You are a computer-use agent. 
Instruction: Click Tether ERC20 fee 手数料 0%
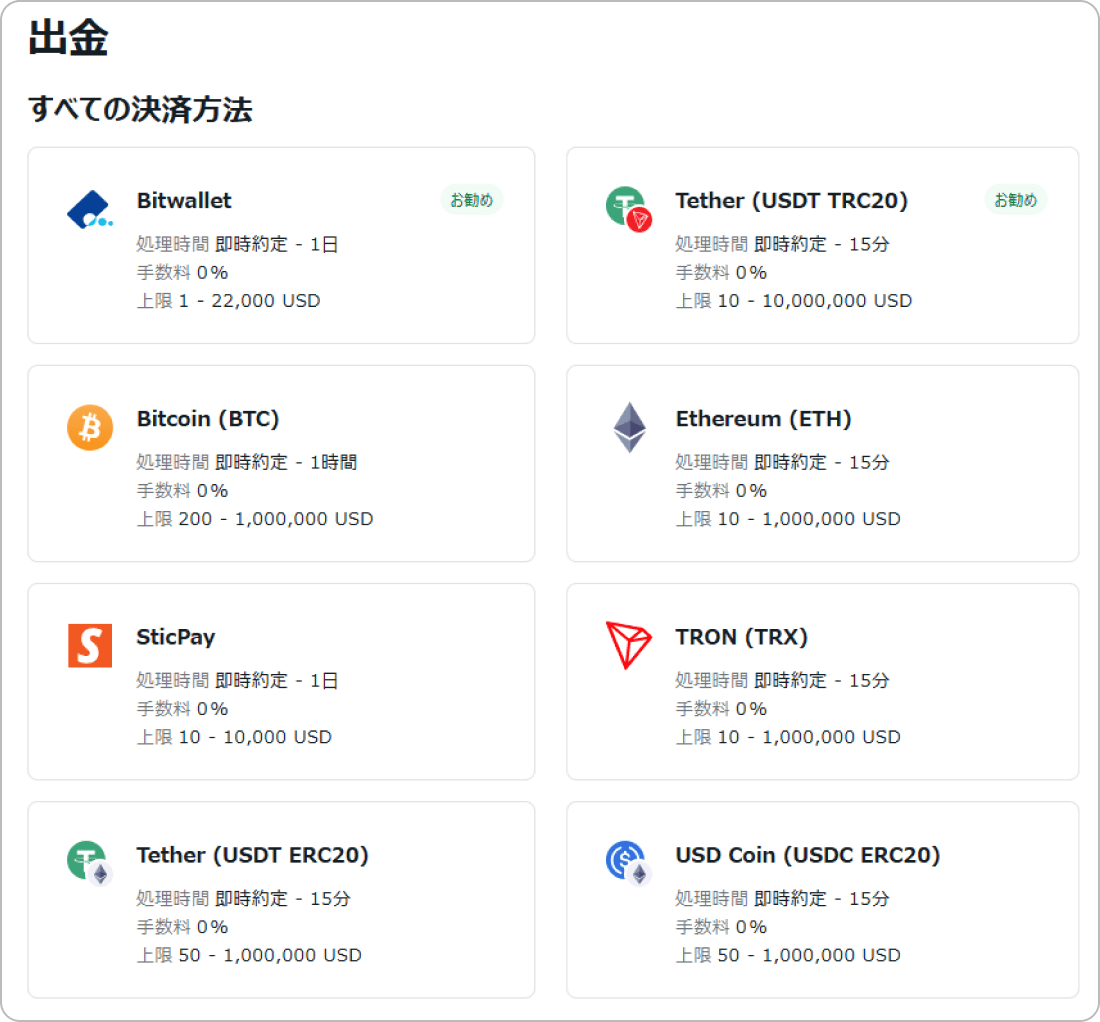pos(182,927)
